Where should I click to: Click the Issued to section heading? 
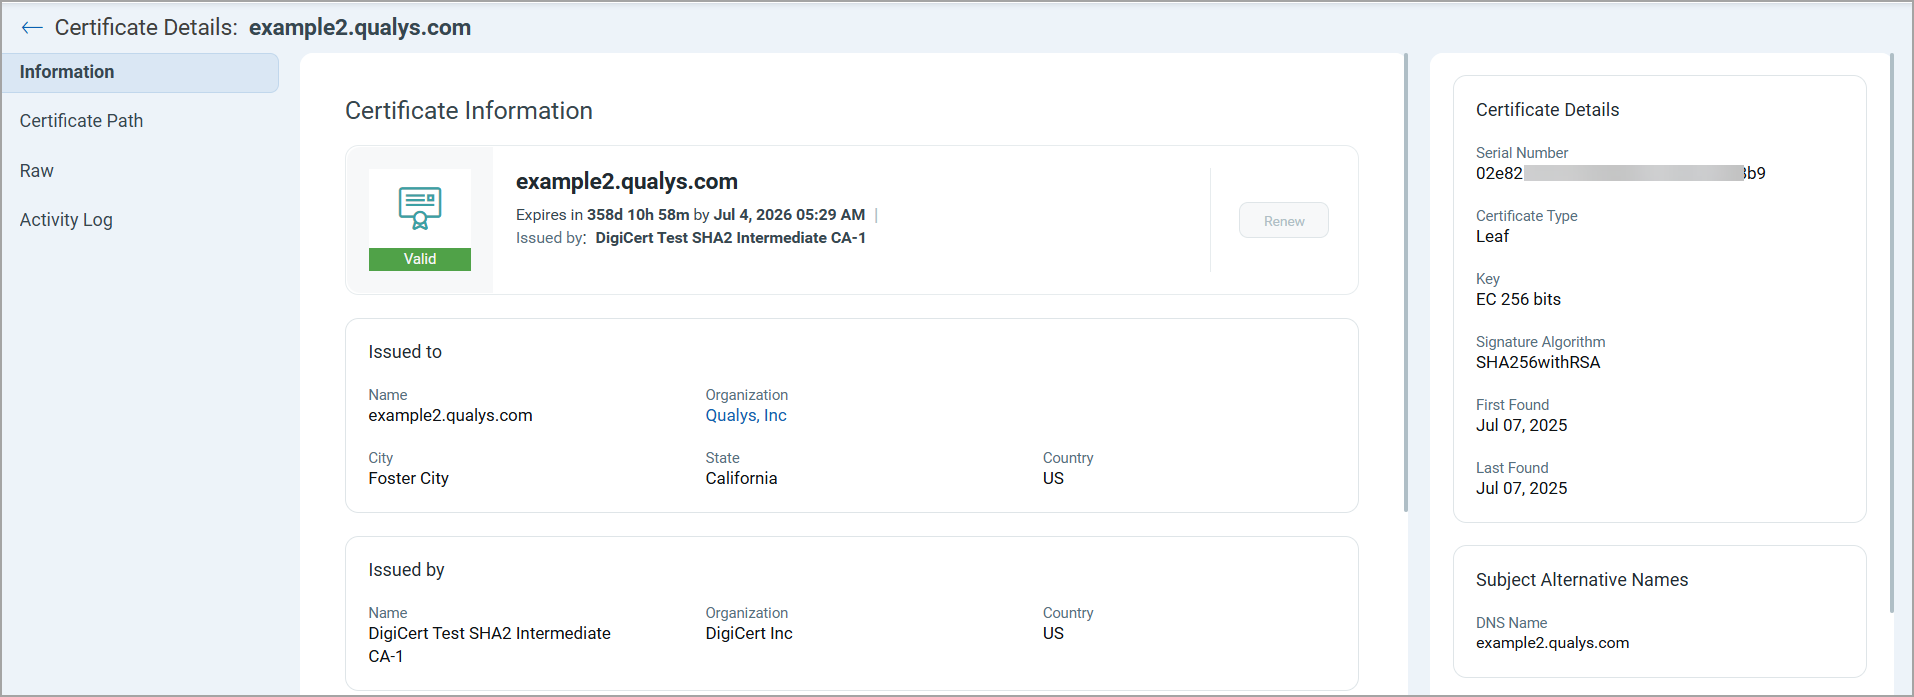tap(405, 352)
